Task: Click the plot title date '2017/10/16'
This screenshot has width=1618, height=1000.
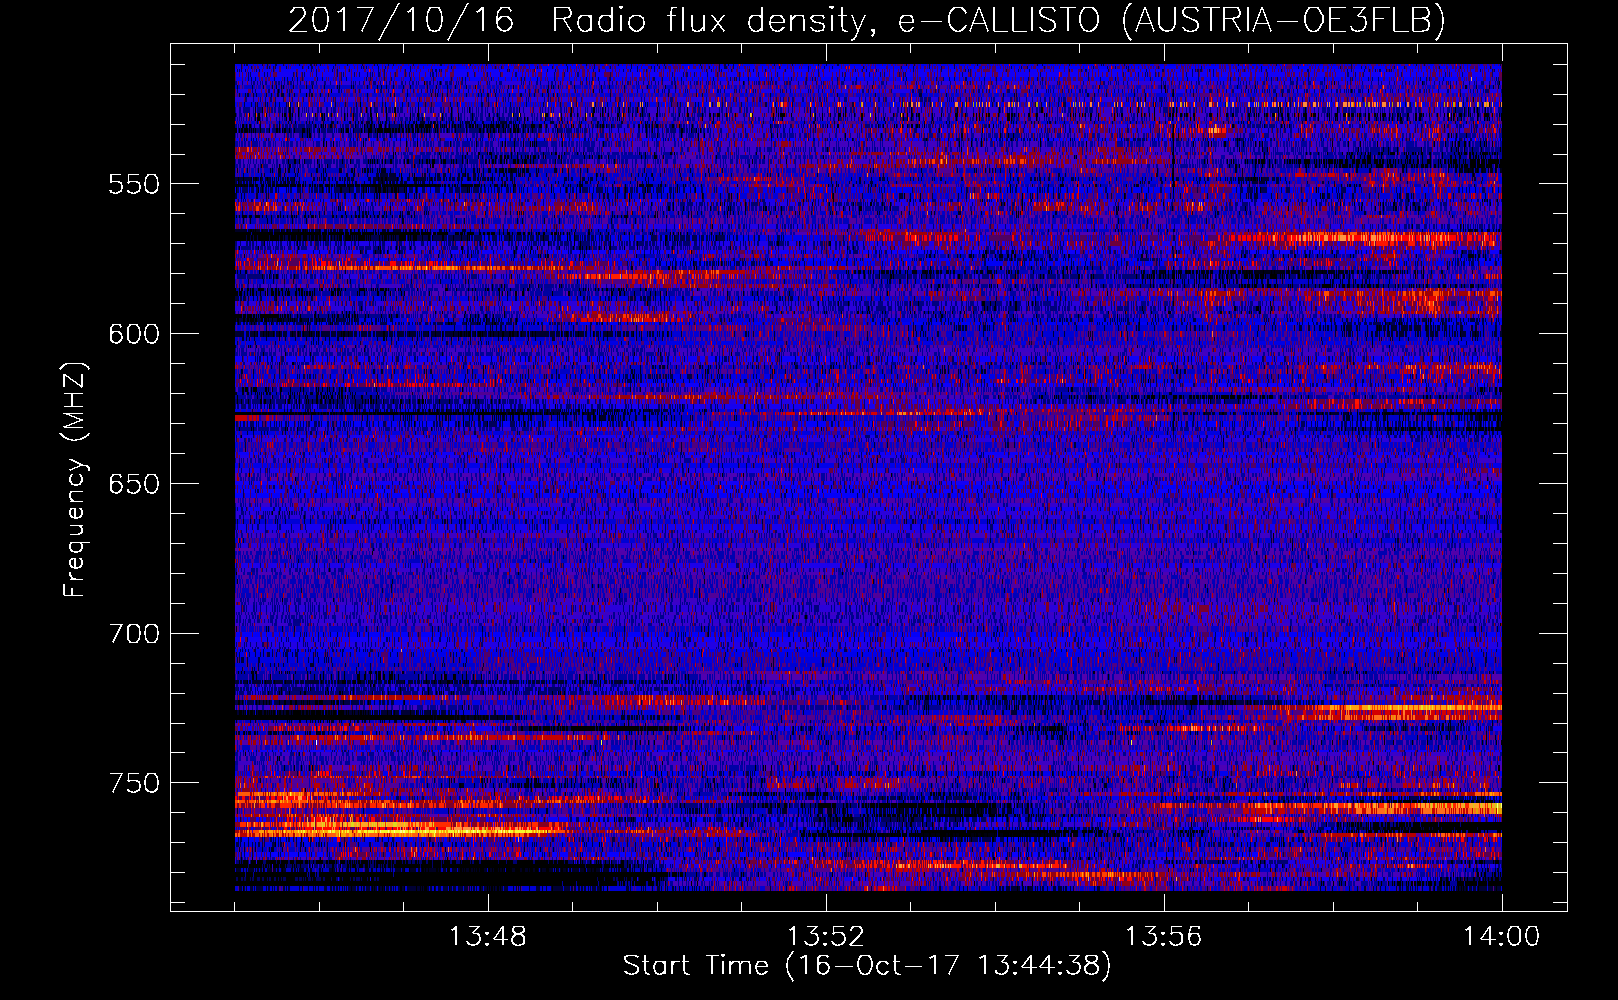Action: [401, 20]
